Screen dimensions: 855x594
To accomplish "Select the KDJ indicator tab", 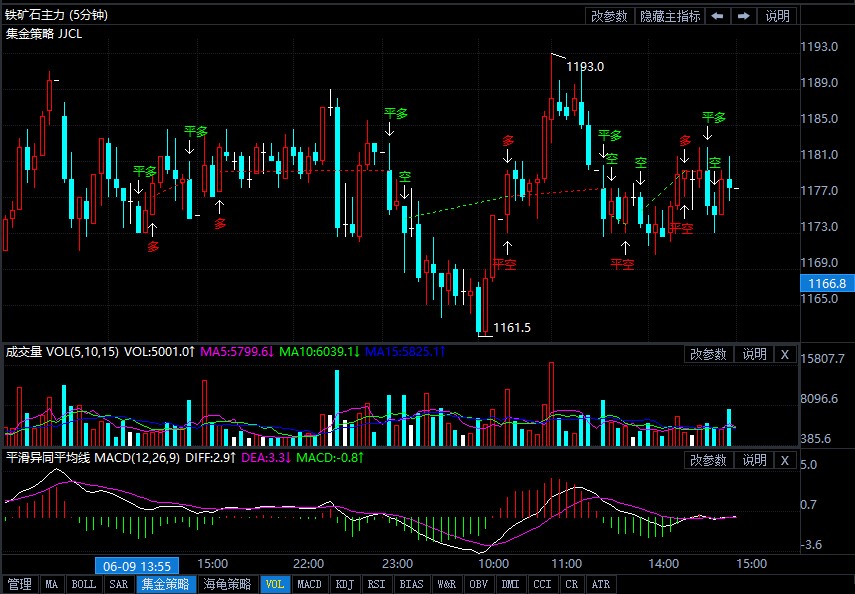I will pos(344,584).
